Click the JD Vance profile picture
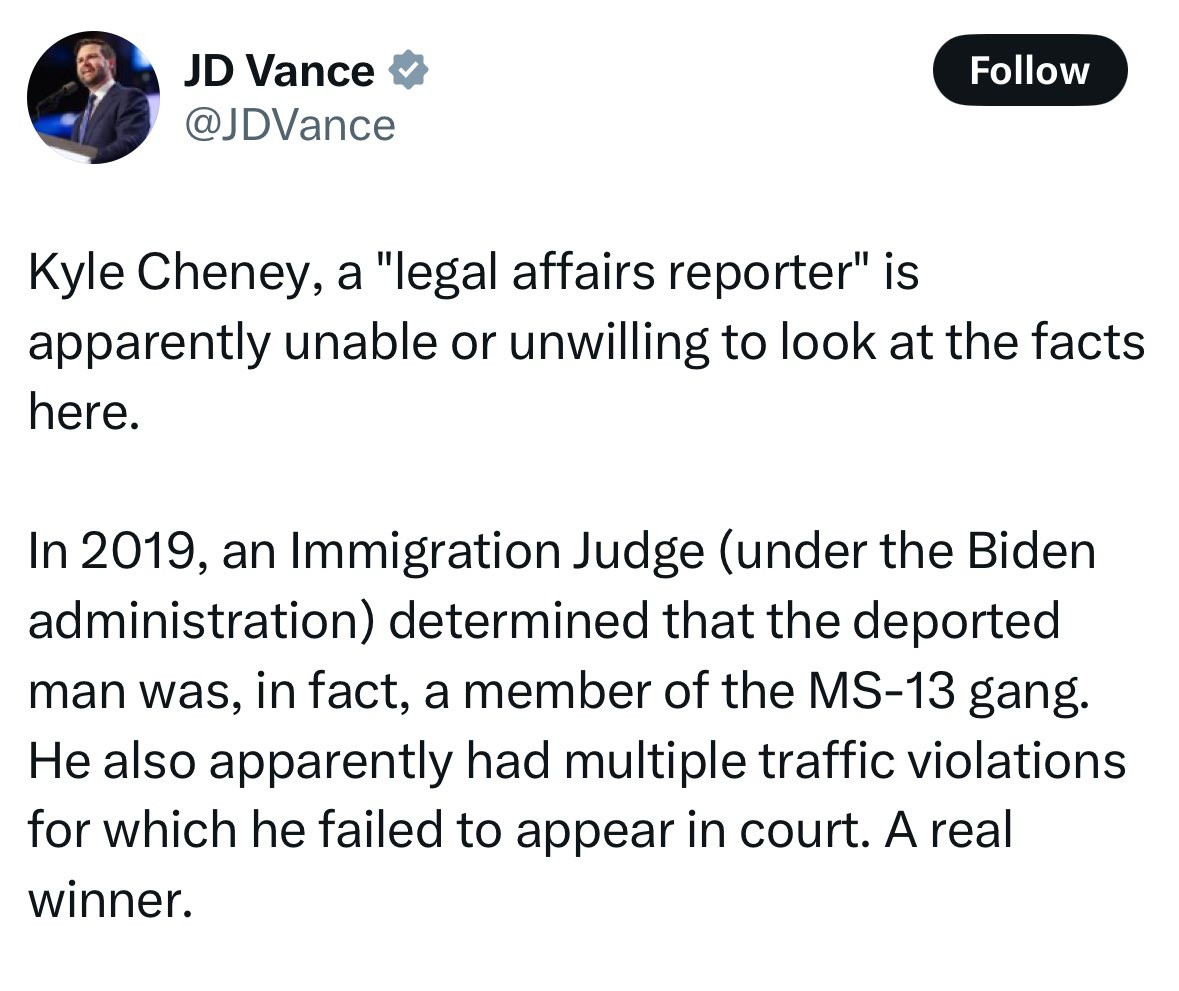This screenshot has width=1179, height=991. 92,97
